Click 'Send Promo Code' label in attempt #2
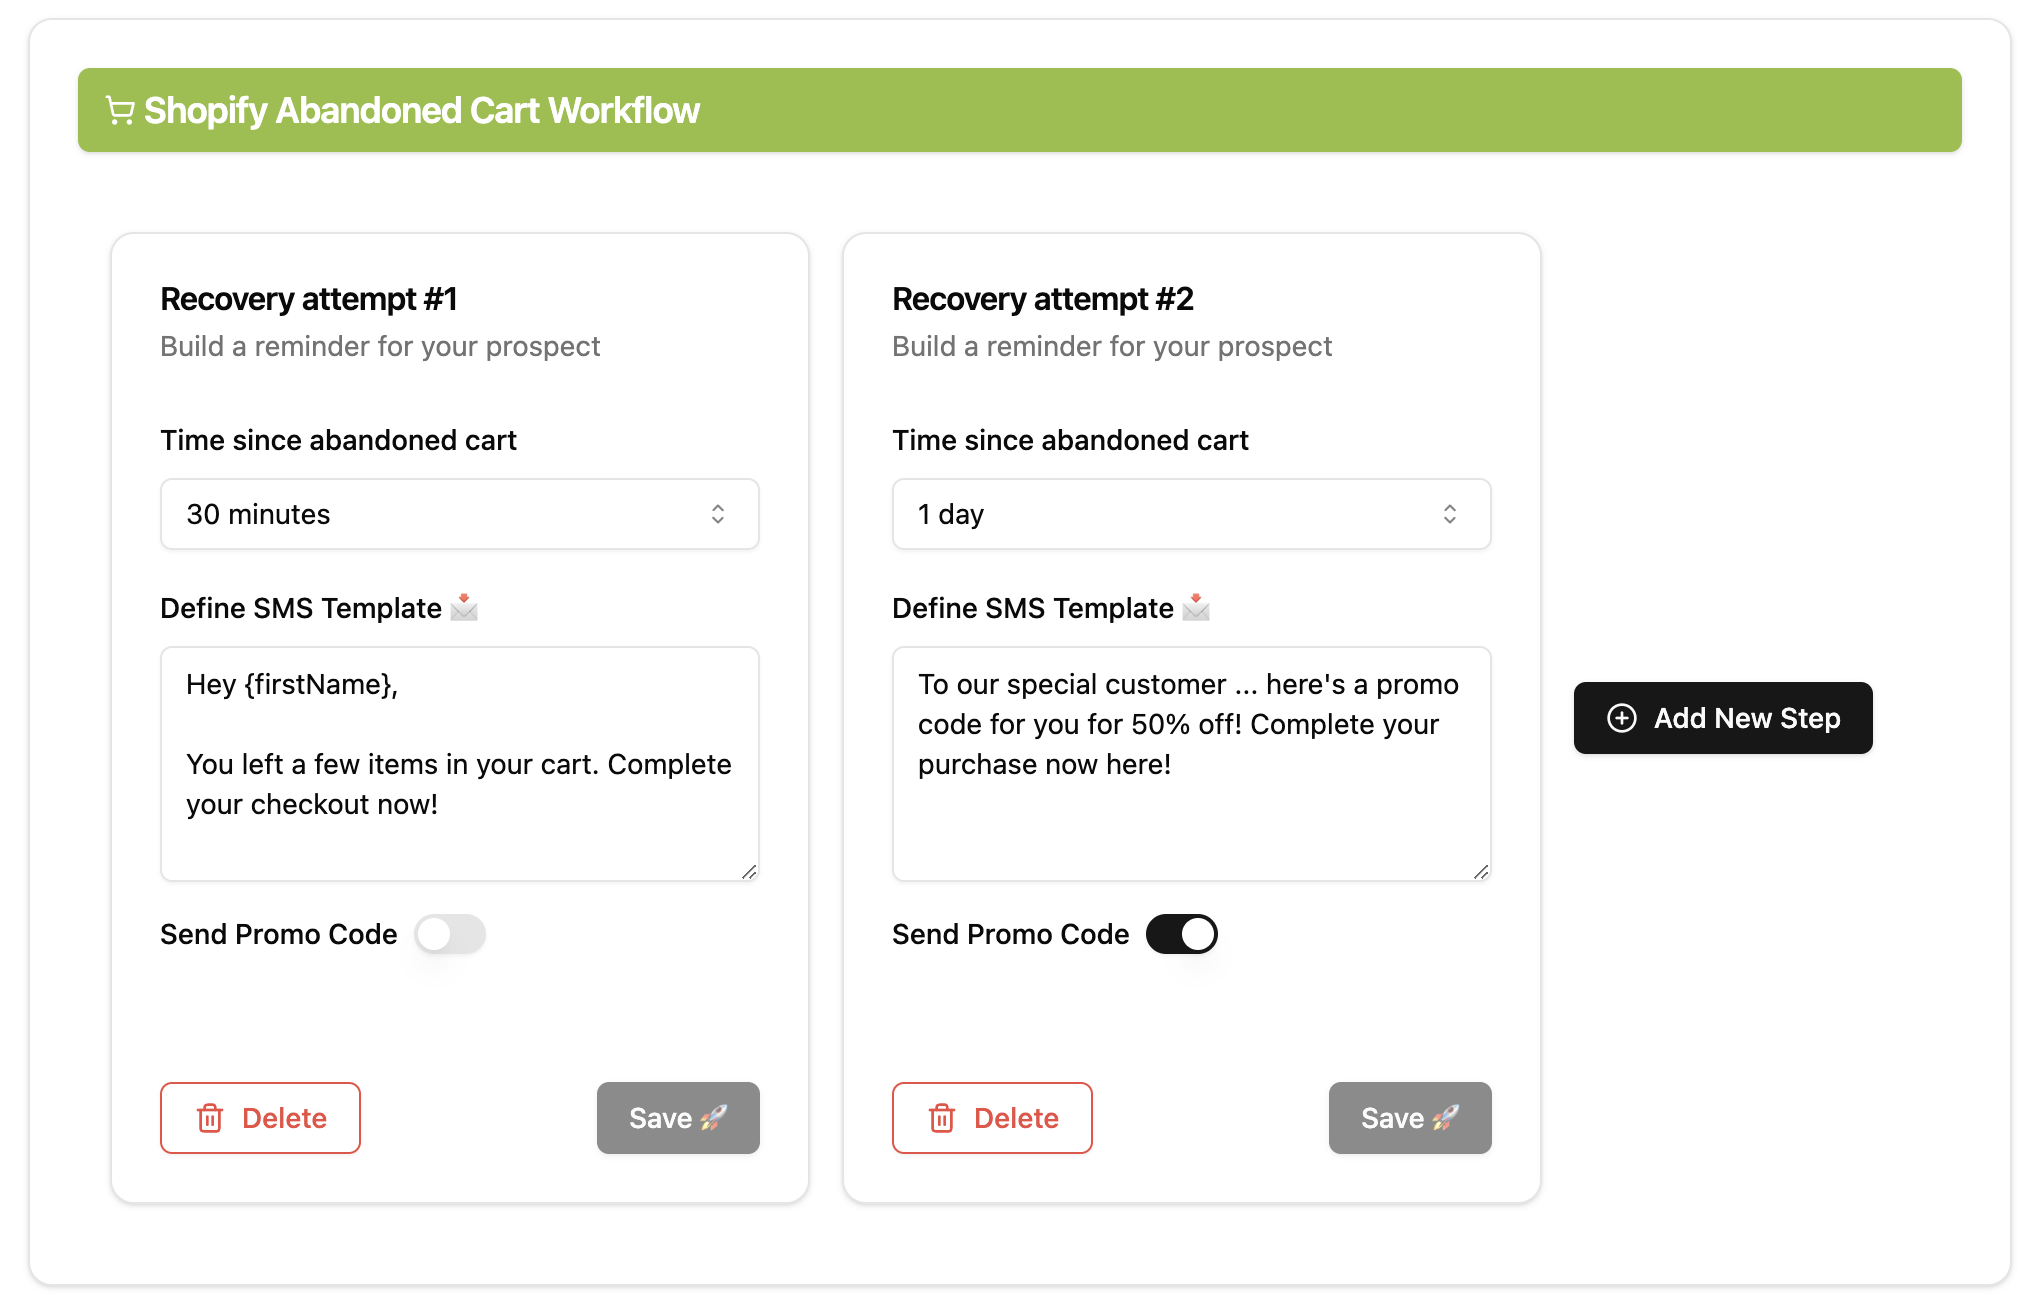The width and height of the screenshot is (2042, 1316). coord(1011,934)
